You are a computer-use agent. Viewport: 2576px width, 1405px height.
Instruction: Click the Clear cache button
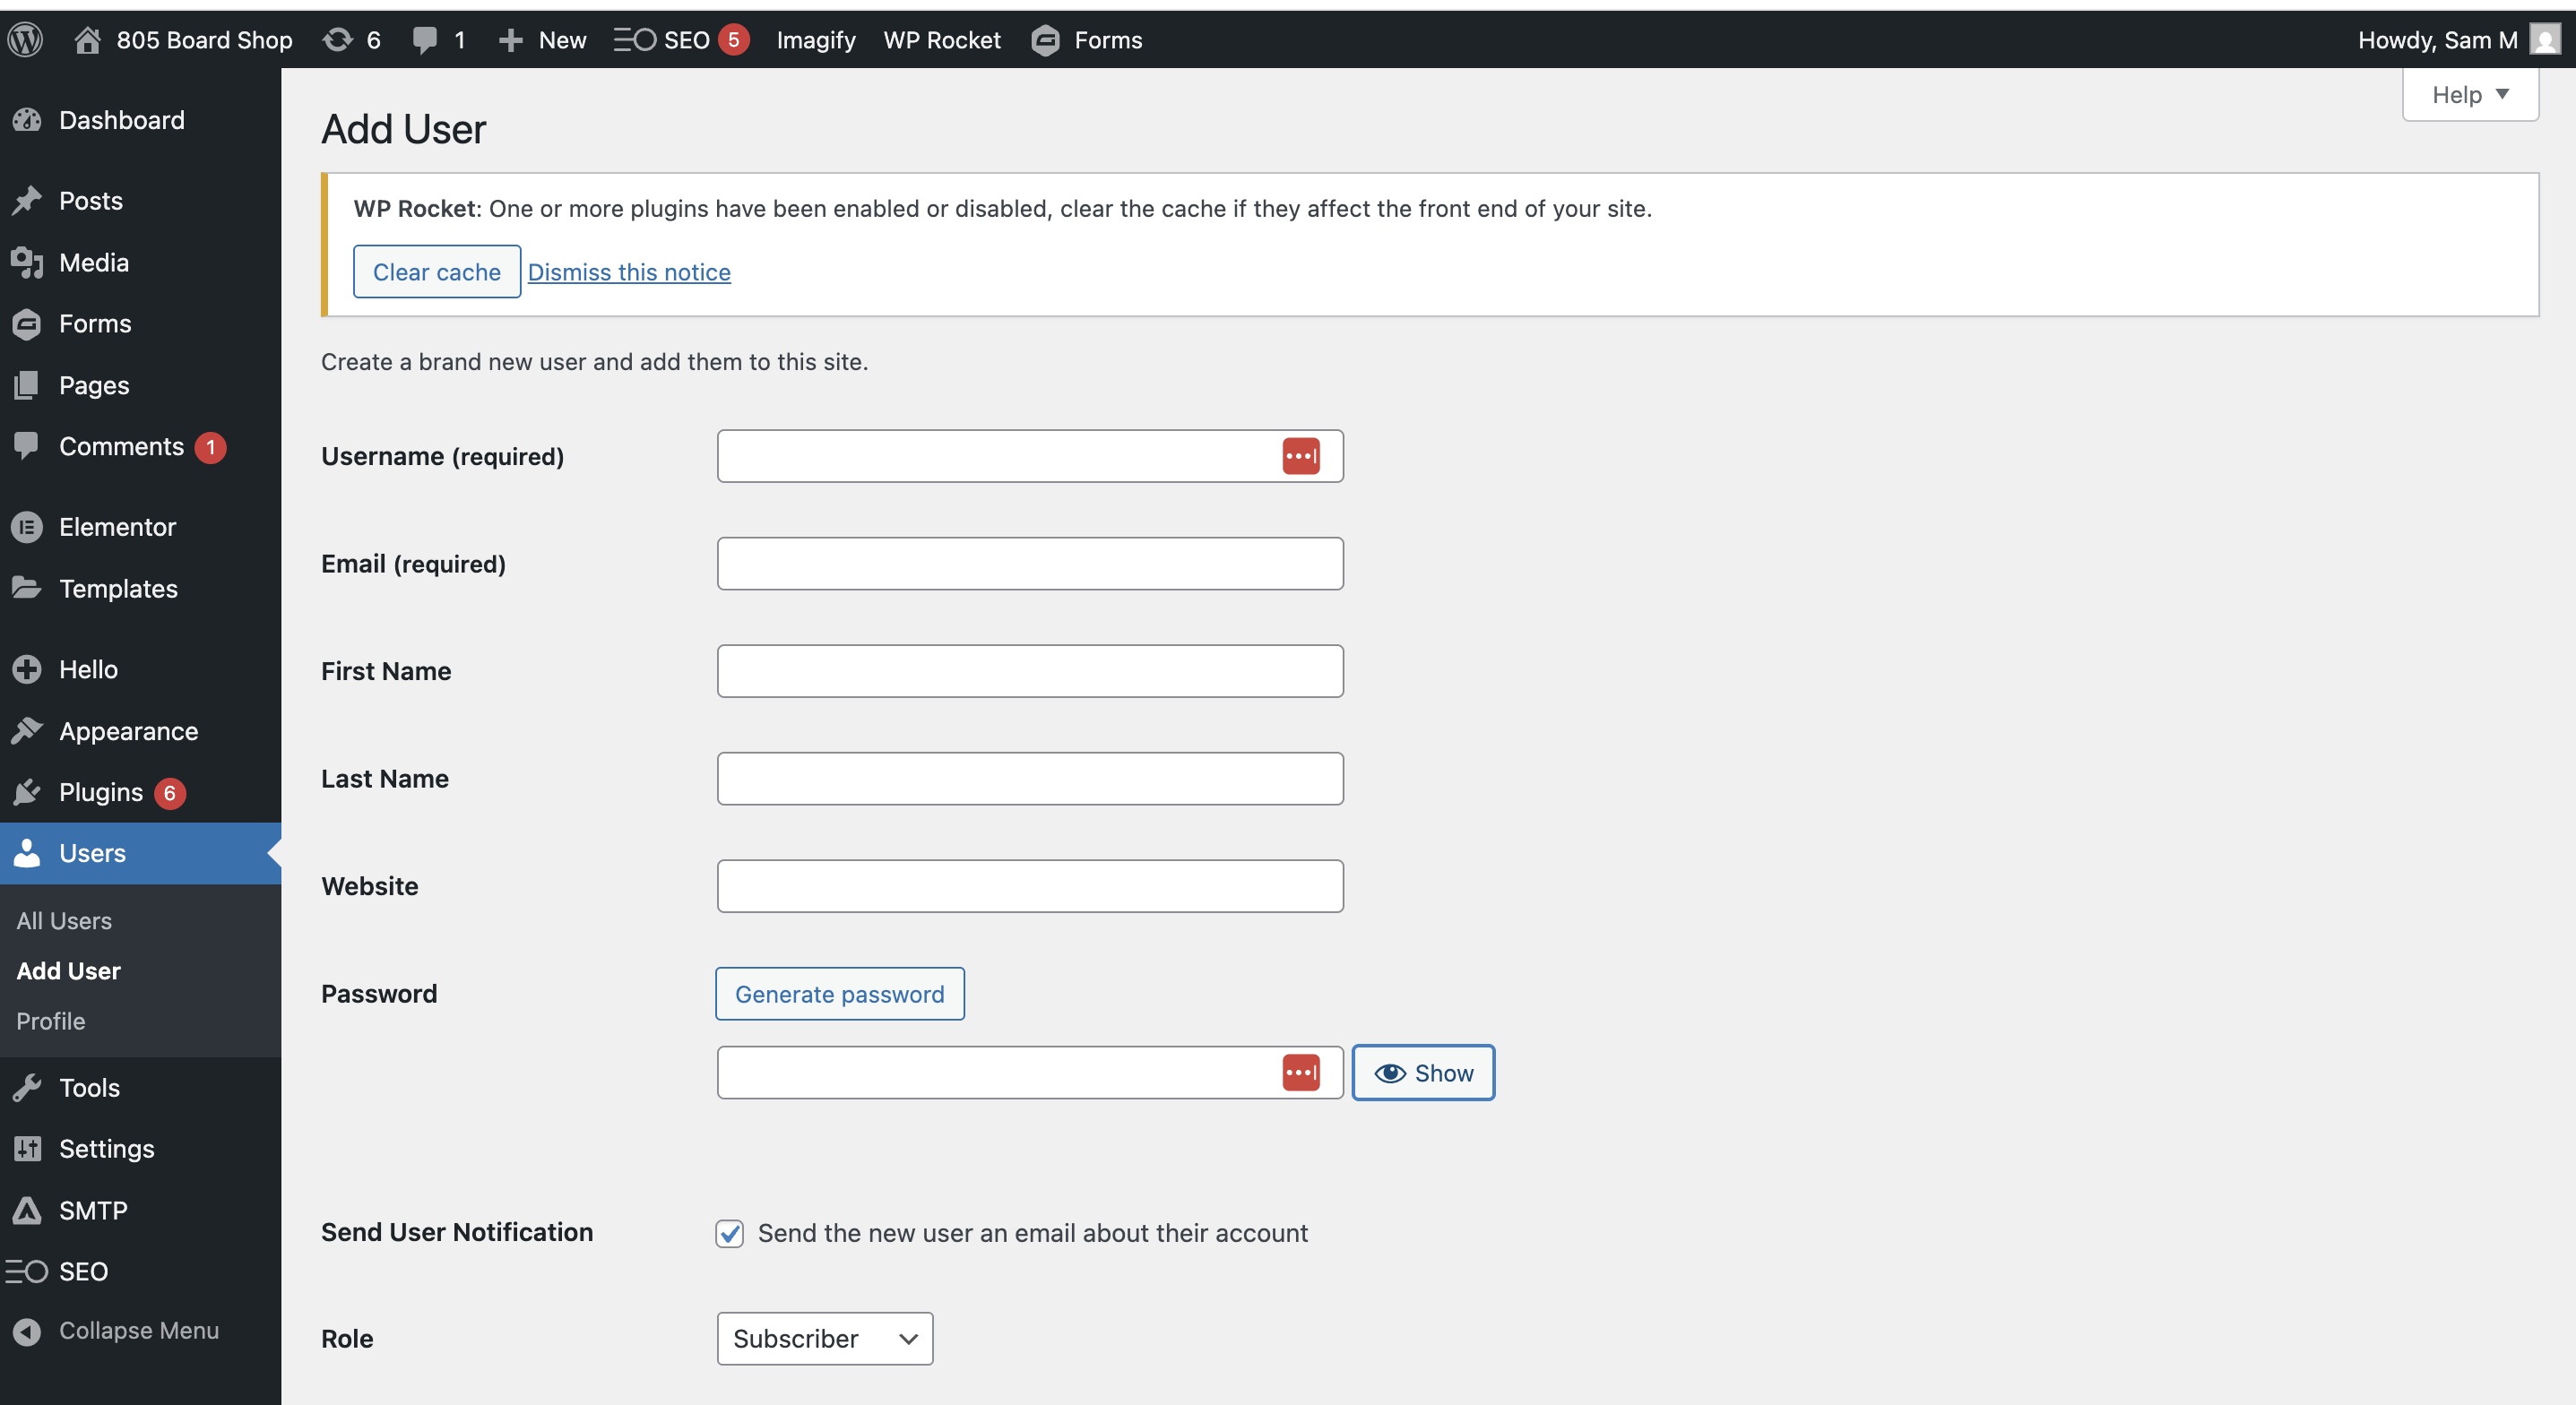tap(437, 271)
